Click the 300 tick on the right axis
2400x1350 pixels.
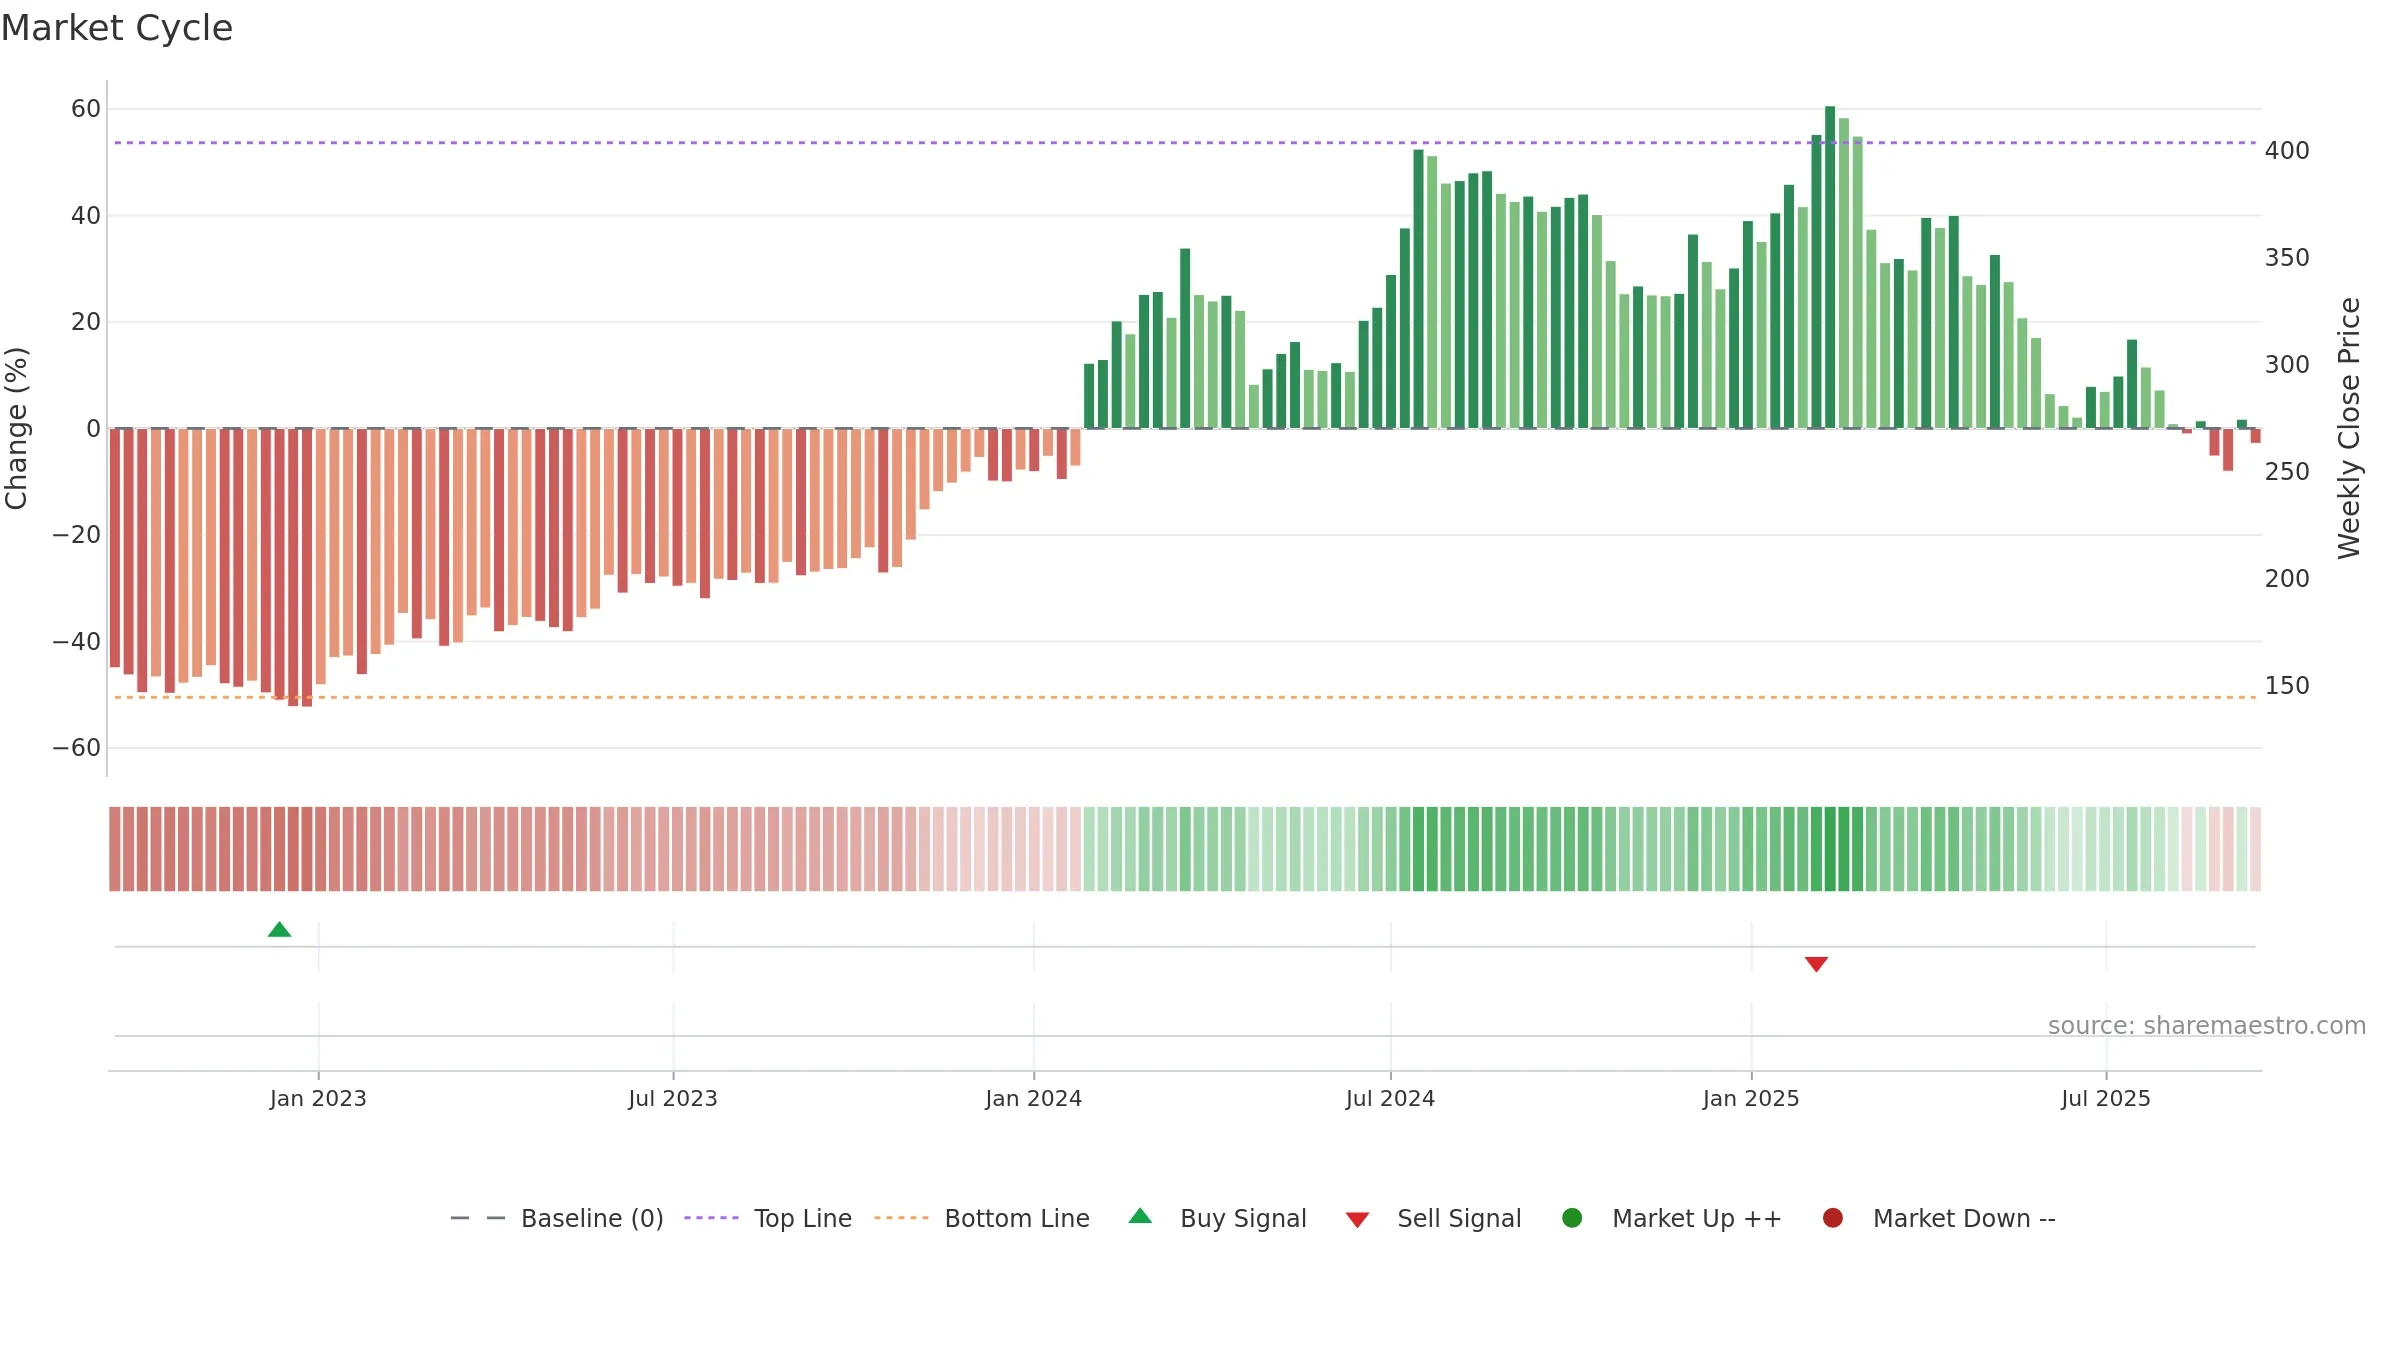tap(2287, 365)
